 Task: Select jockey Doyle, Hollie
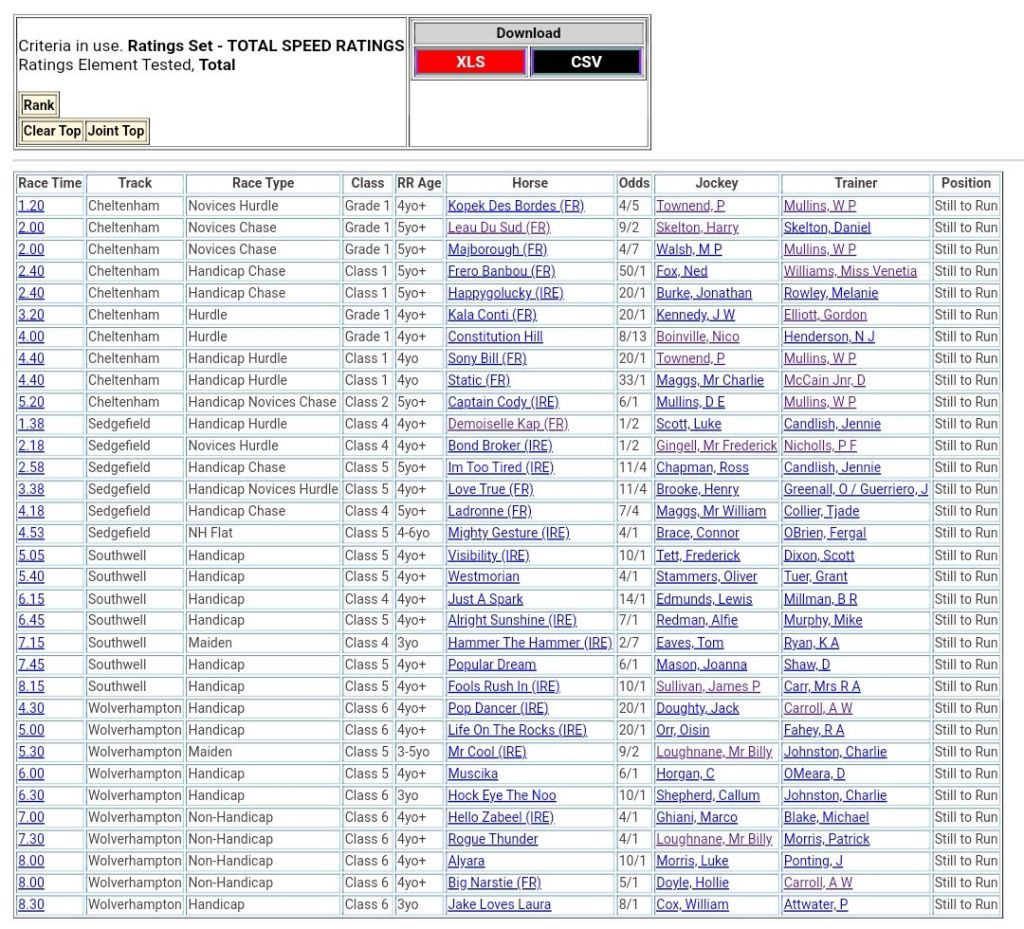(x=692, y=883)
